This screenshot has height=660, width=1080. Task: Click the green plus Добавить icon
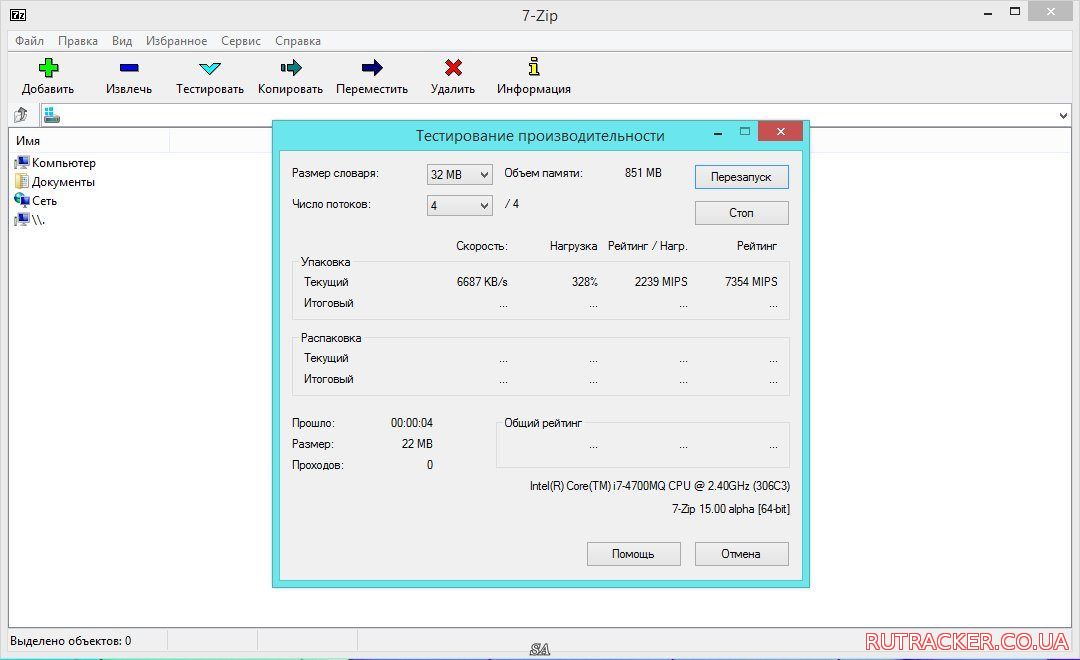(x=48, y=68)
